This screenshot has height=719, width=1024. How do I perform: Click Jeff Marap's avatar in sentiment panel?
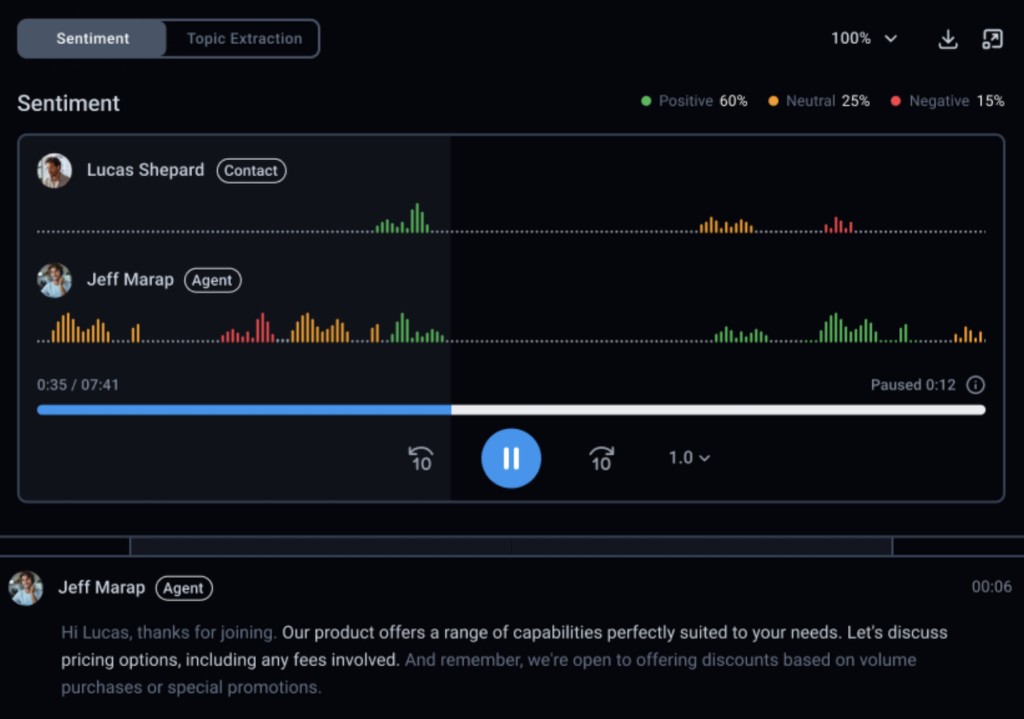pos(54,281)
